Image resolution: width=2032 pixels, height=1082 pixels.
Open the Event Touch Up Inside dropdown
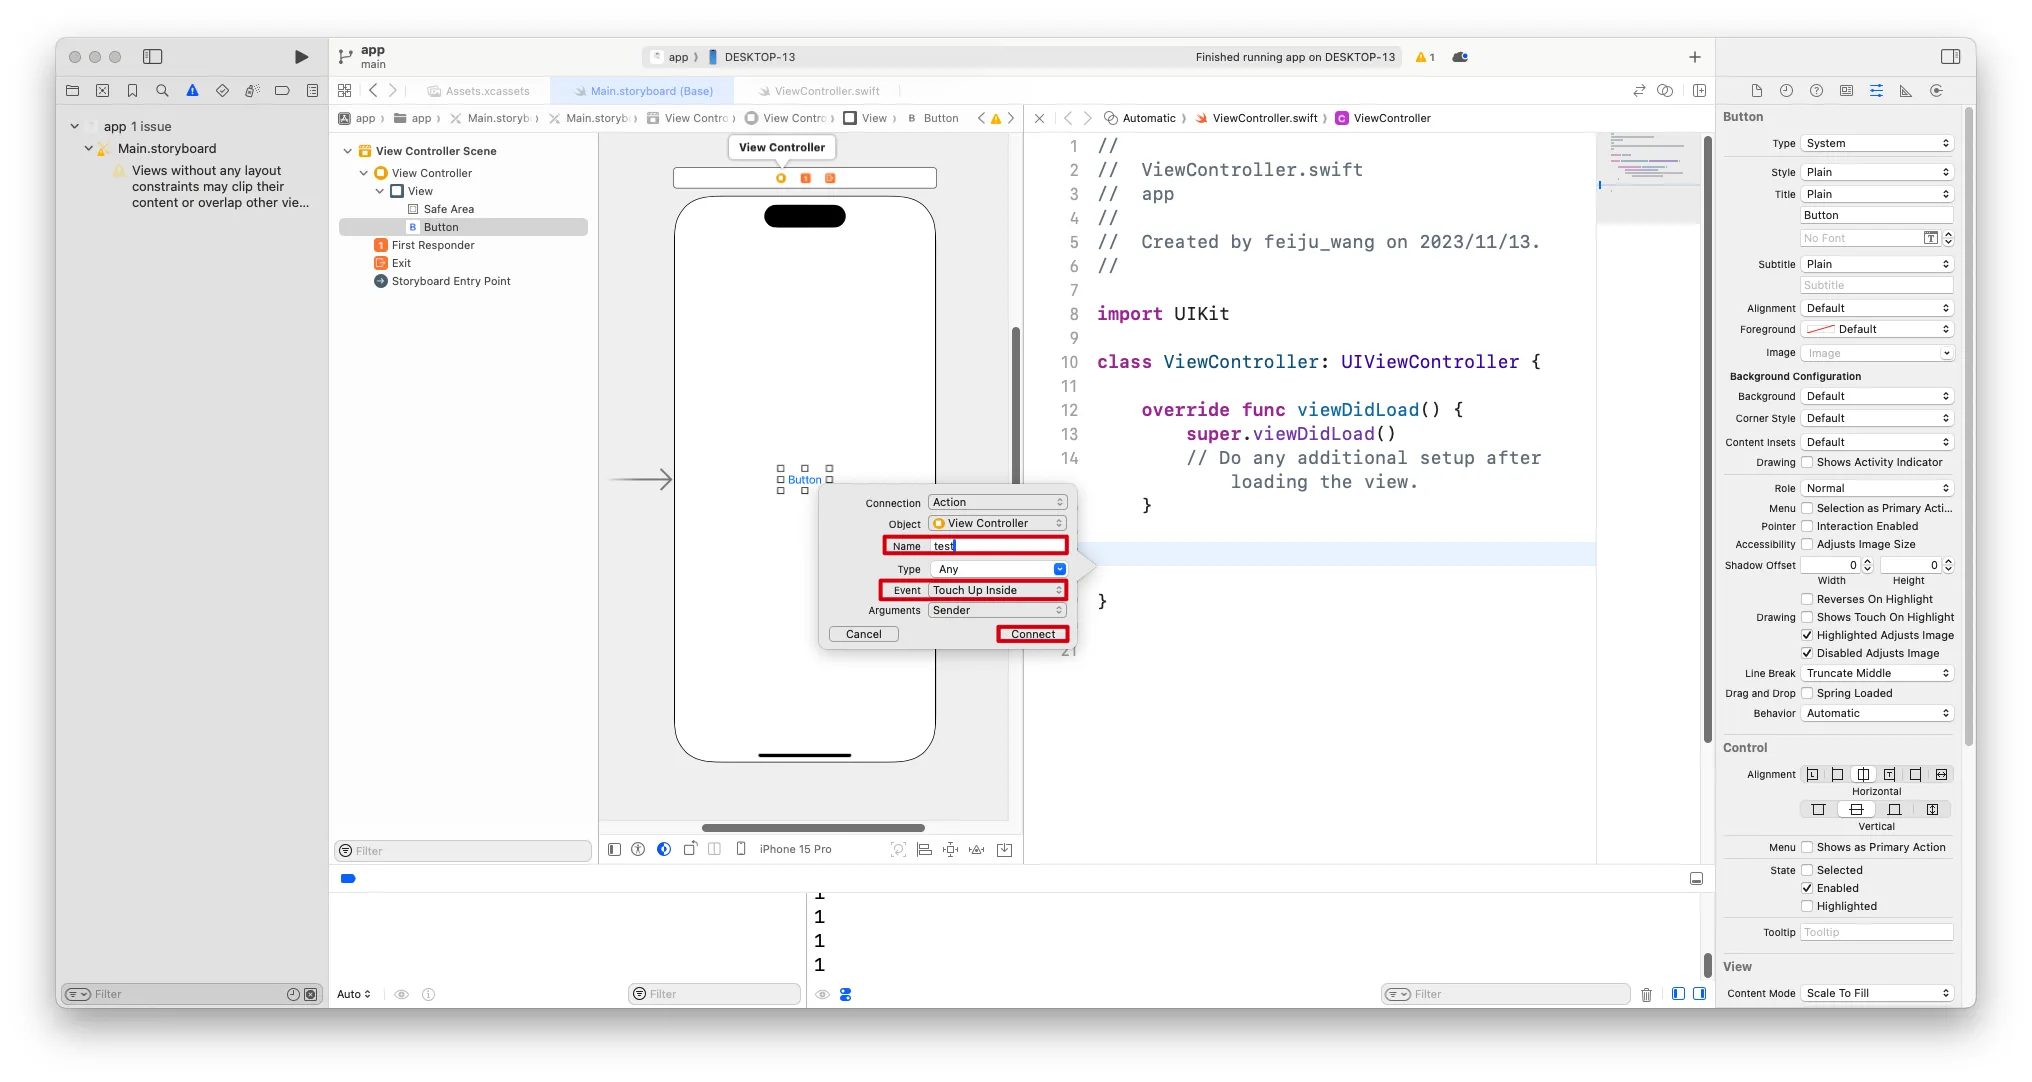[x=997, y=590]
